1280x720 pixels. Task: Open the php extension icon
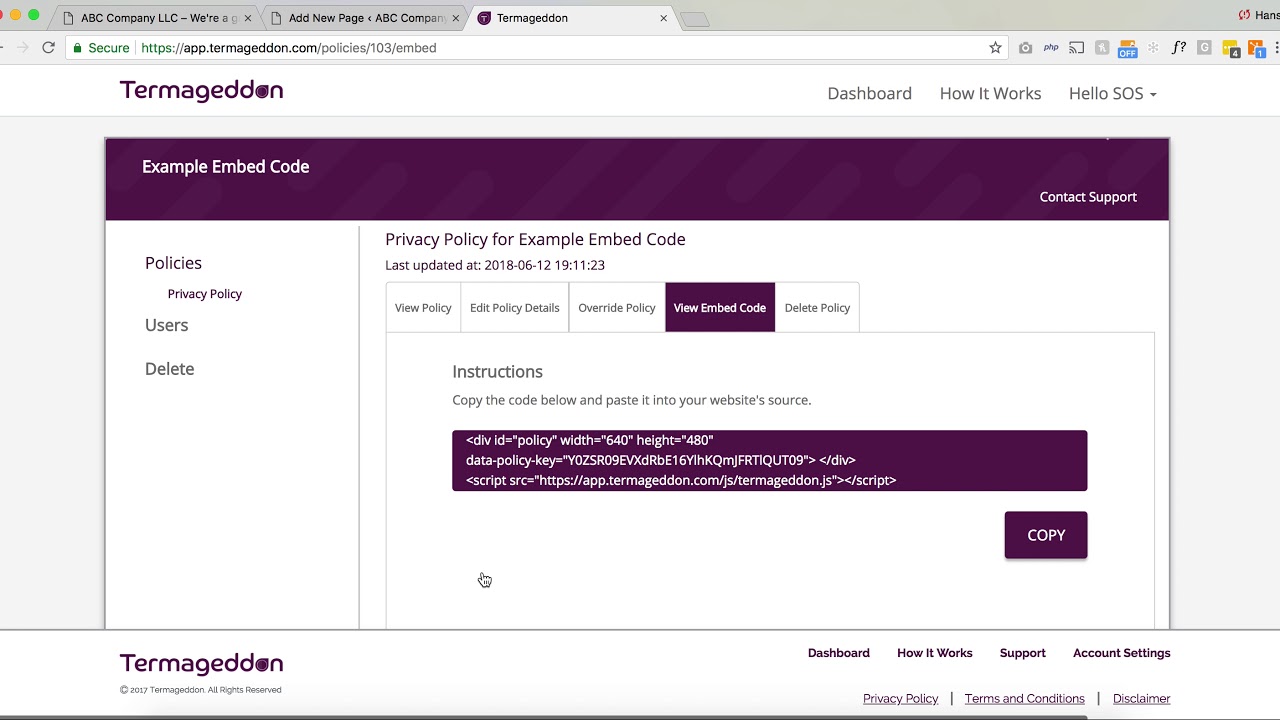pos(1051,47)
